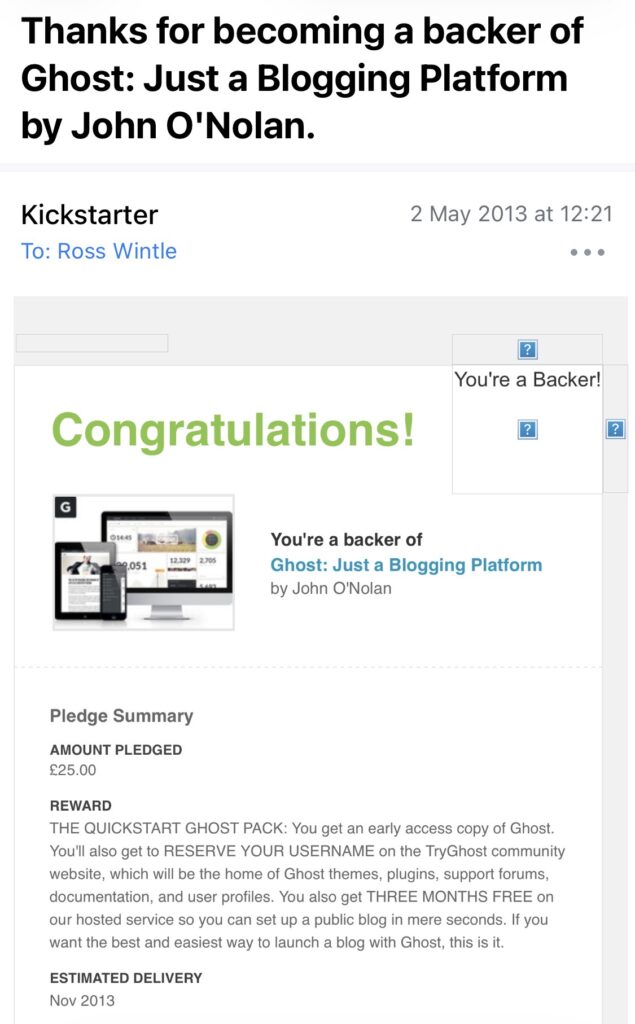
Task: Tap the sender name Kickstarter
Action: 89,215
